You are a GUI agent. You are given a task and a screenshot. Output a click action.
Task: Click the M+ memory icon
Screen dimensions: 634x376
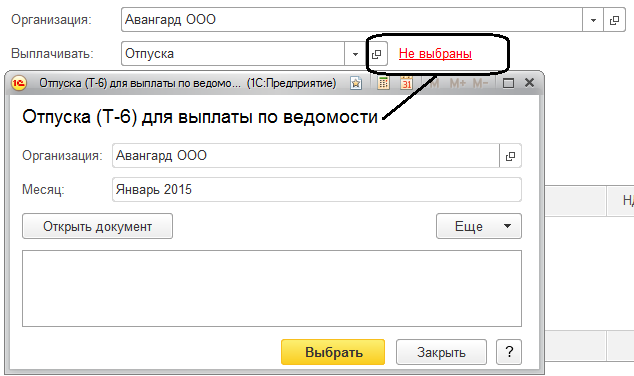point(458,83)
